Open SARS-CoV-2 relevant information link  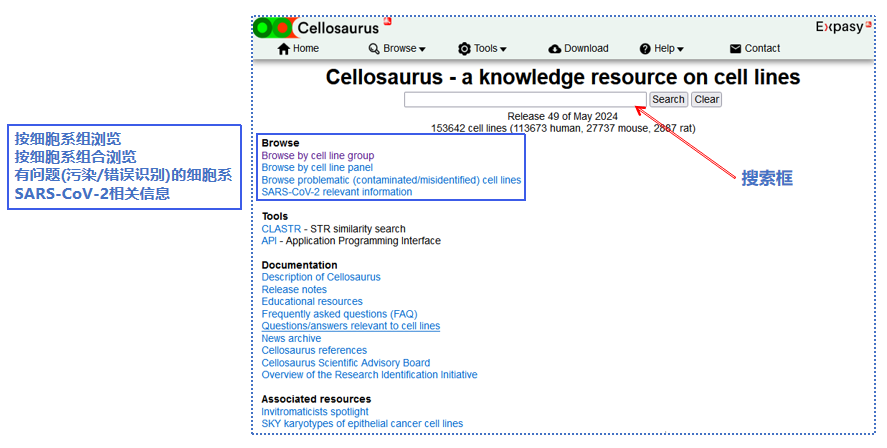click(336, 192)
